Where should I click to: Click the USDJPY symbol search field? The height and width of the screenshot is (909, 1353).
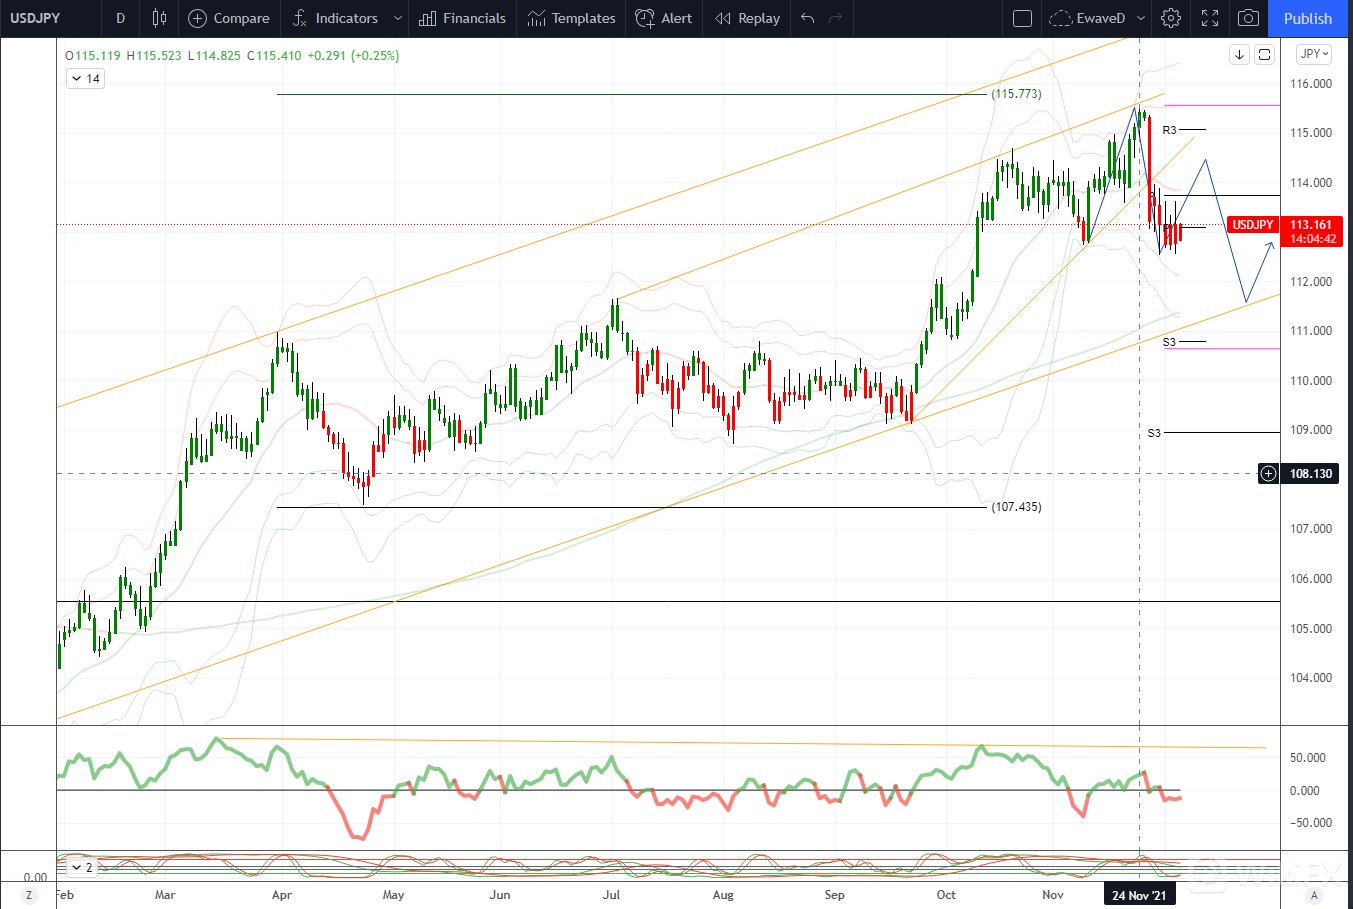tap(35, 18)
